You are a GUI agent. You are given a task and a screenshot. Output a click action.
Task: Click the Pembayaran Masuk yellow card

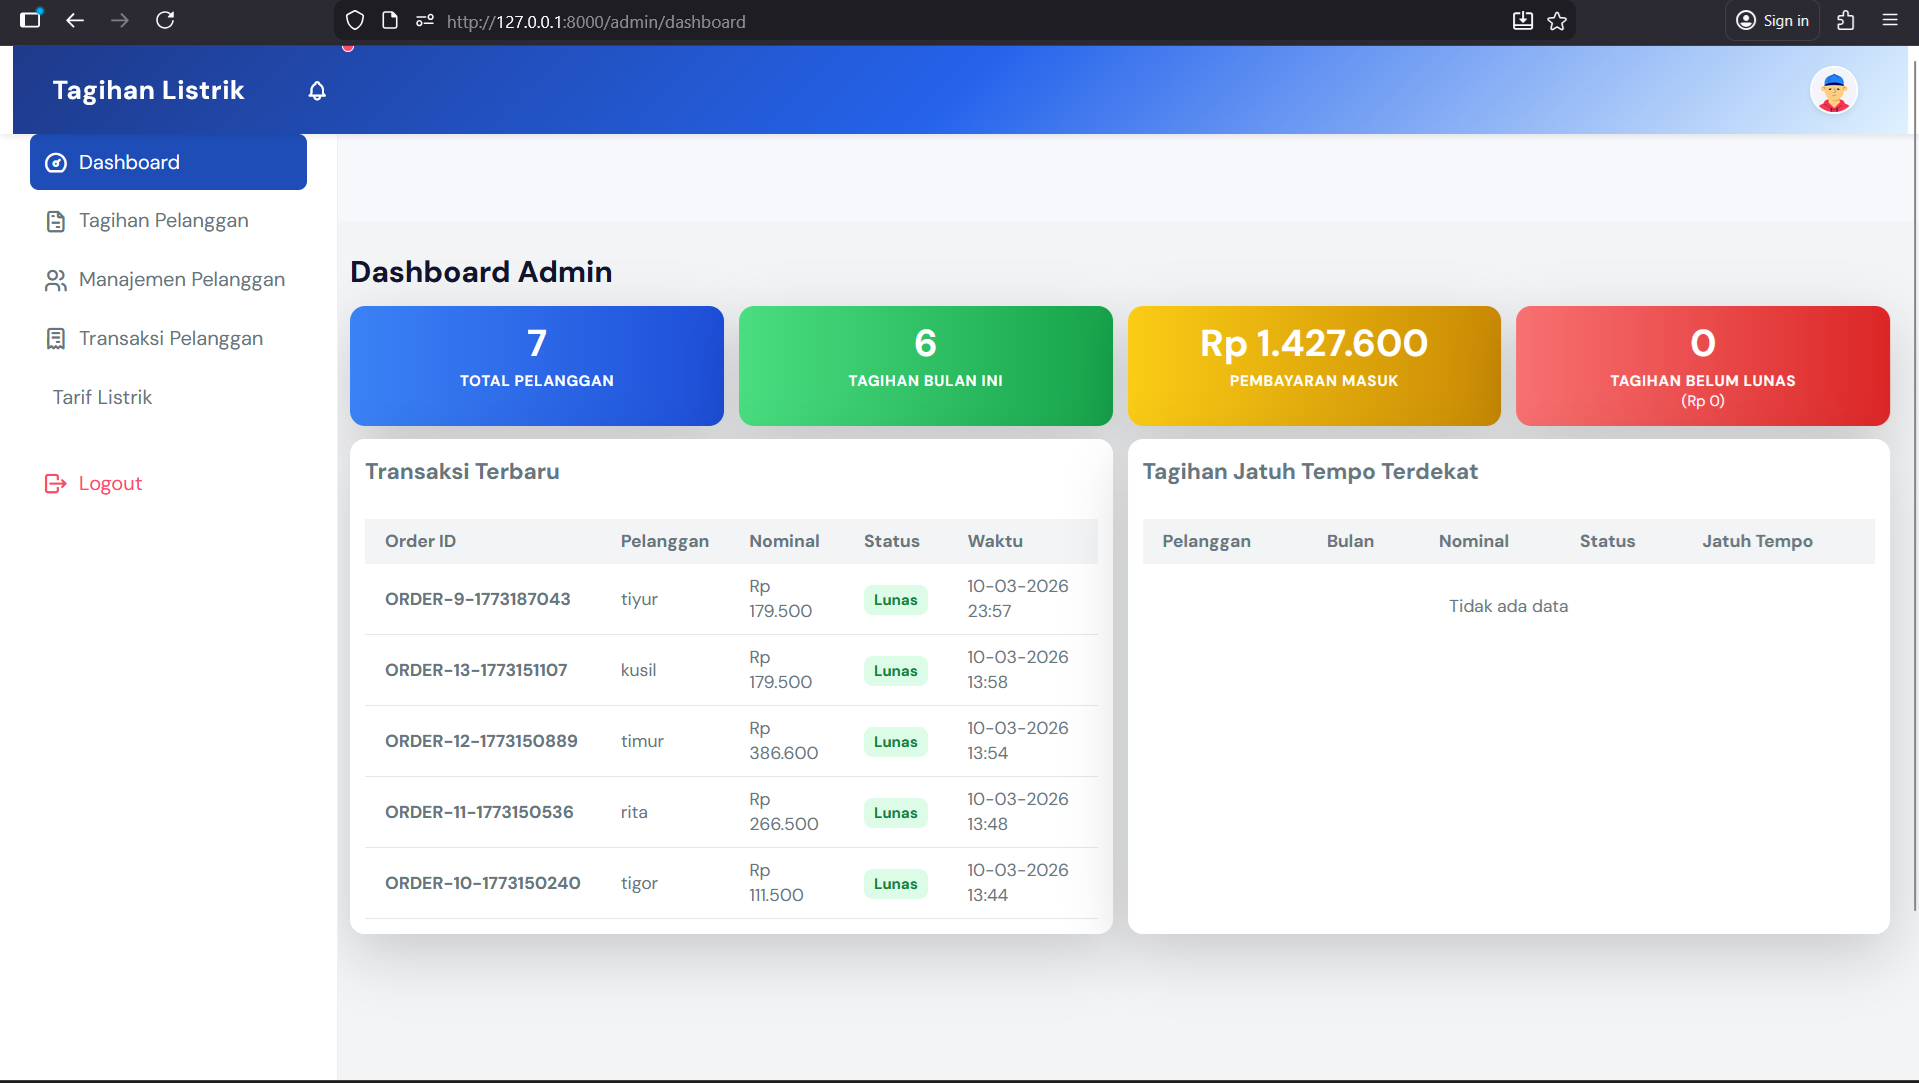point(1314,366)
